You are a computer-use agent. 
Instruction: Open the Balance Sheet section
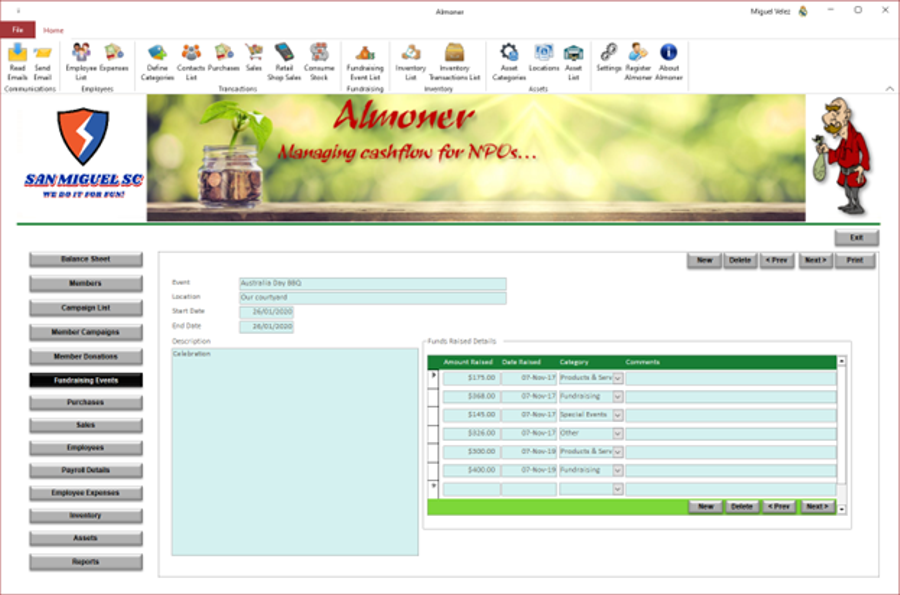tap(86, 259)
